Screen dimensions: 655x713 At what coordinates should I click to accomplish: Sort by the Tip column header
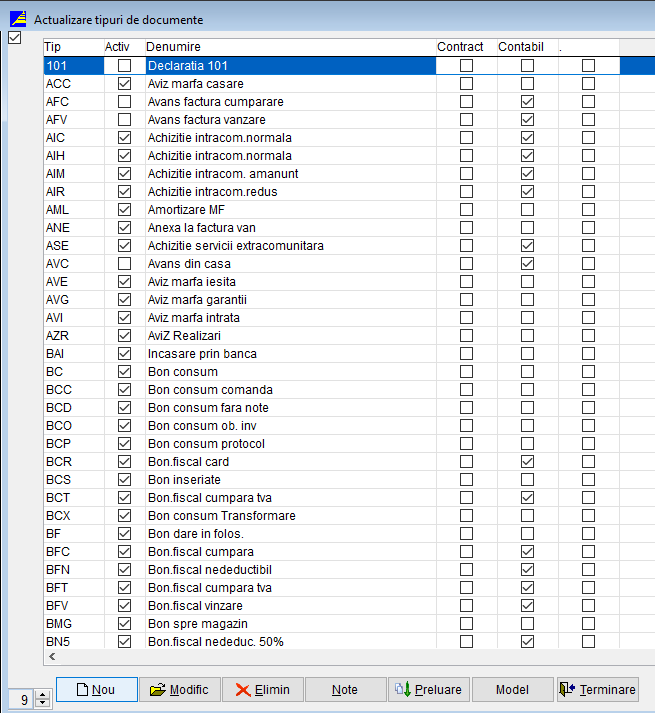click(72, 47)
